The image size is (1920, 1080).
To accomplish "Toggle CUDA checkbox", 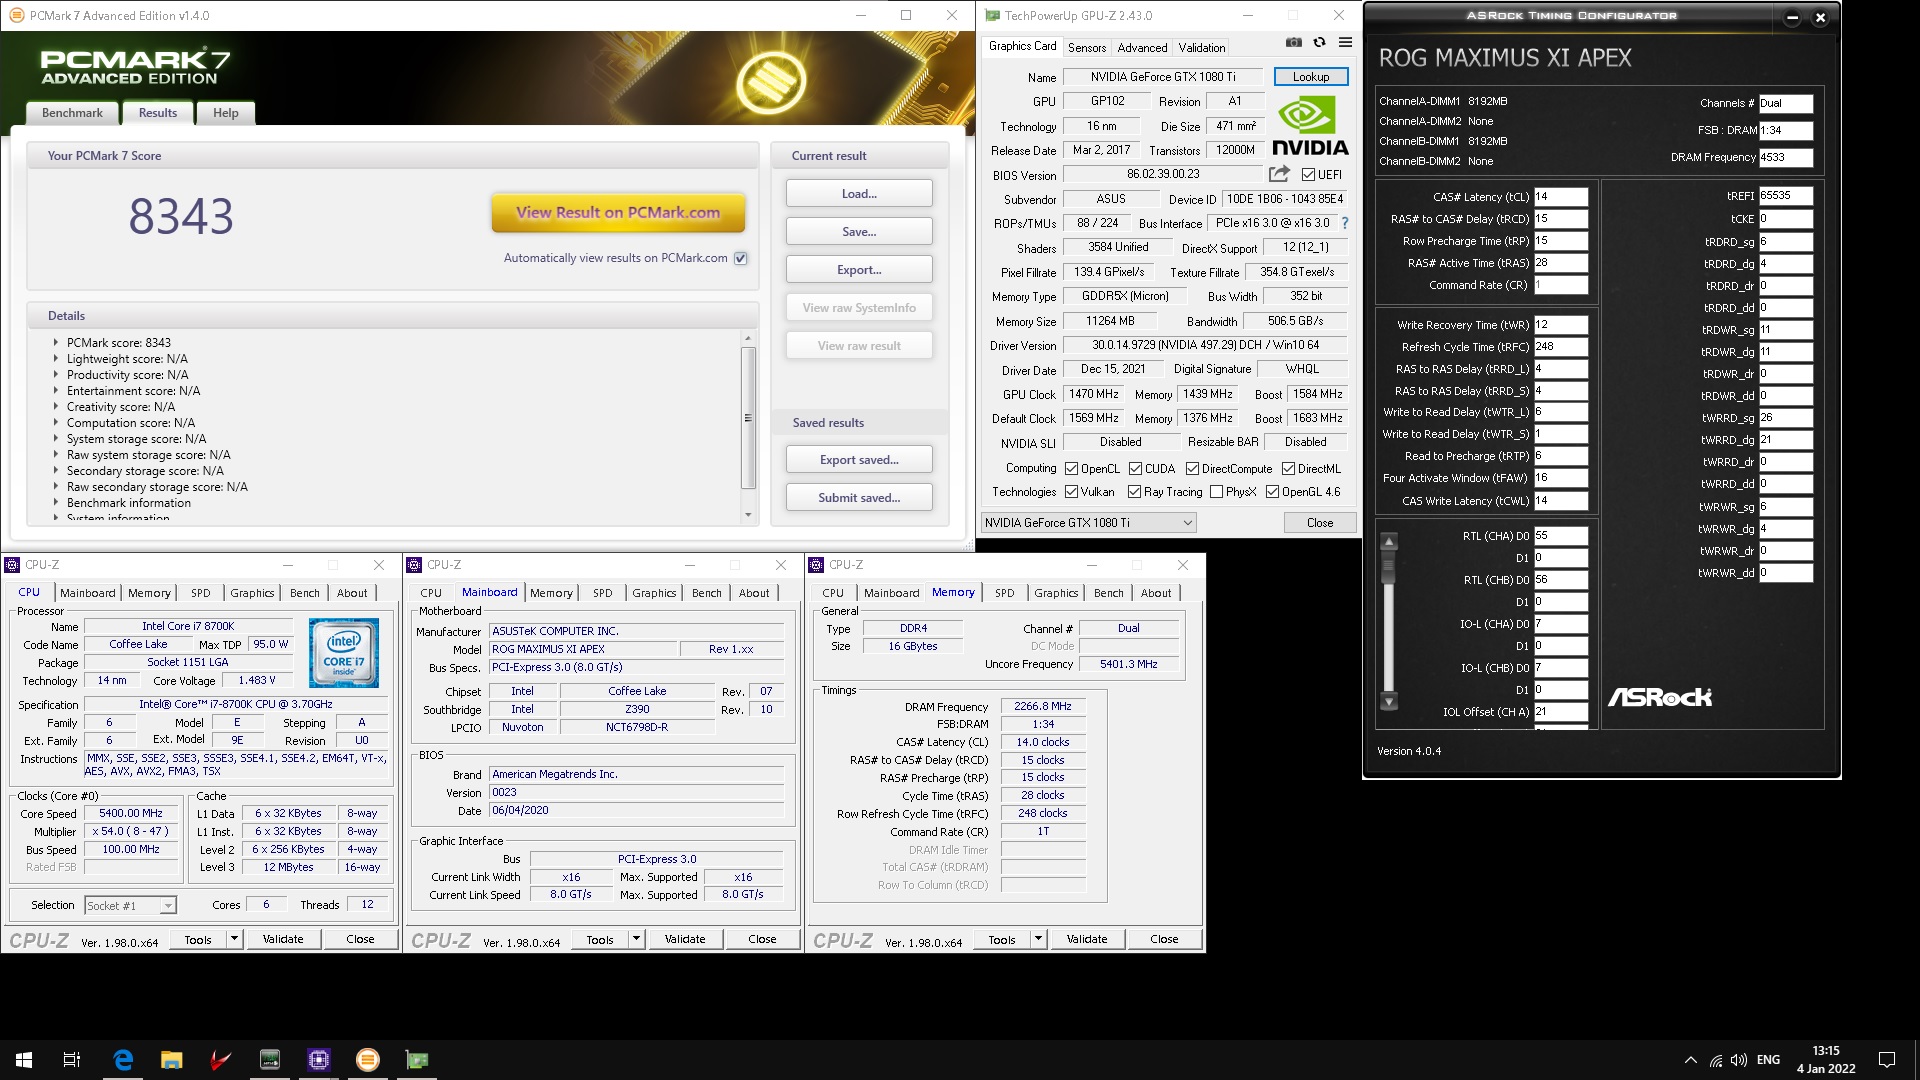I will 1135,469.
